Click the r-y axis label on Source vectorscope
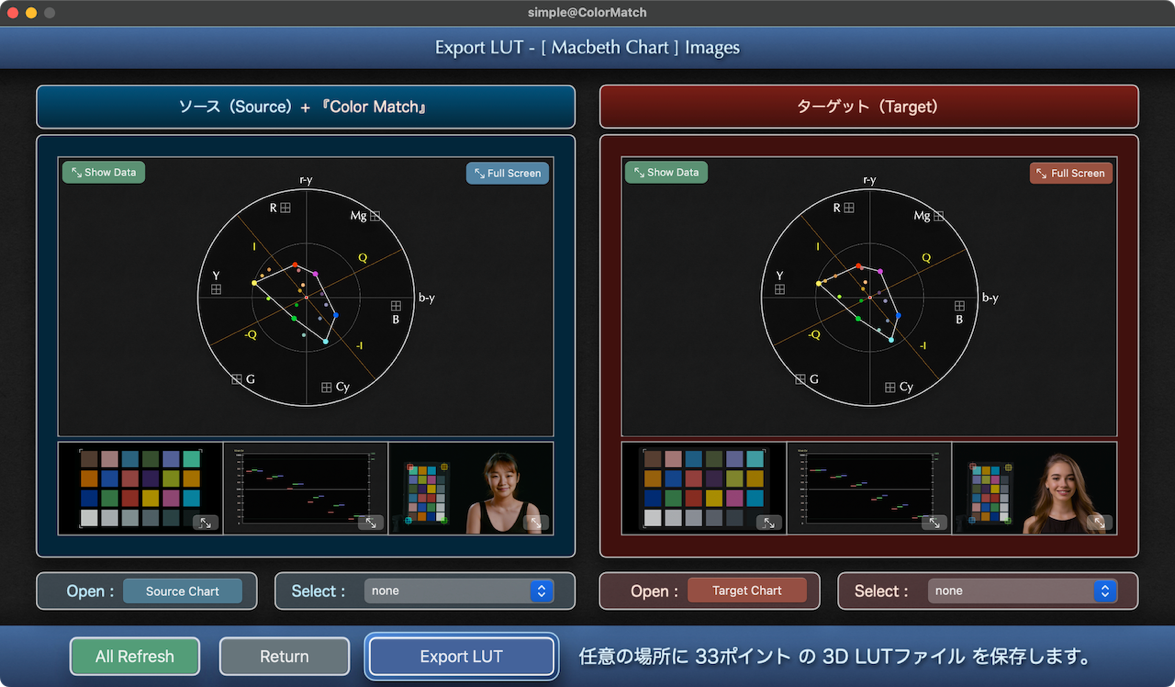 click(x=306, y=180)
